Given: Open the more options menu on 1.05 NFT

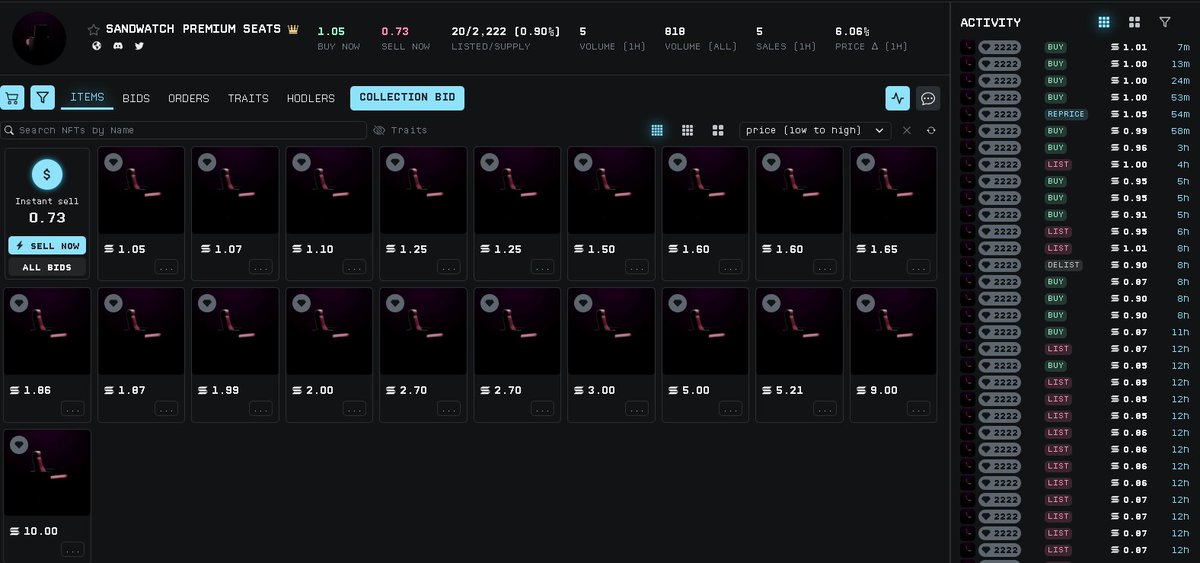Looking at the screenshot, I should [167, 267].
